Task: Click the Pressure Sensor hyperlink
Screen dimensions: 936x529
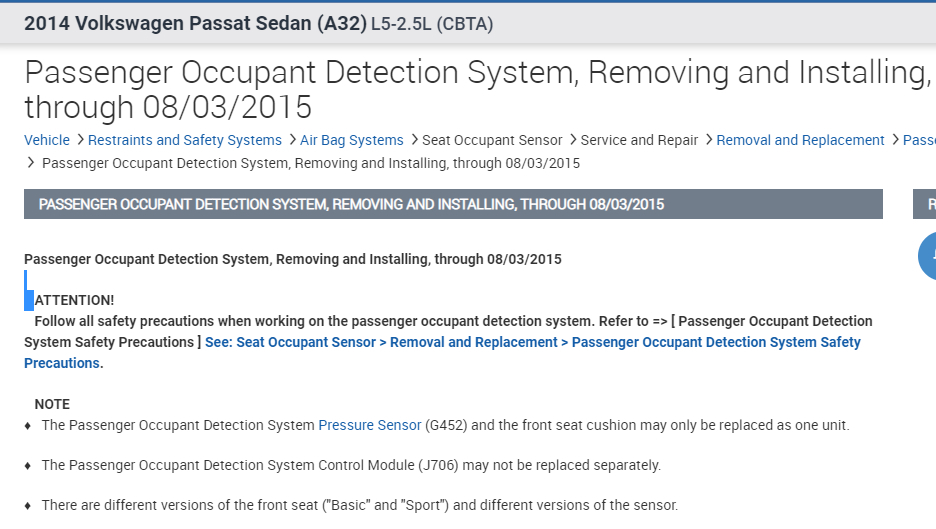Action: click(370, 425)
